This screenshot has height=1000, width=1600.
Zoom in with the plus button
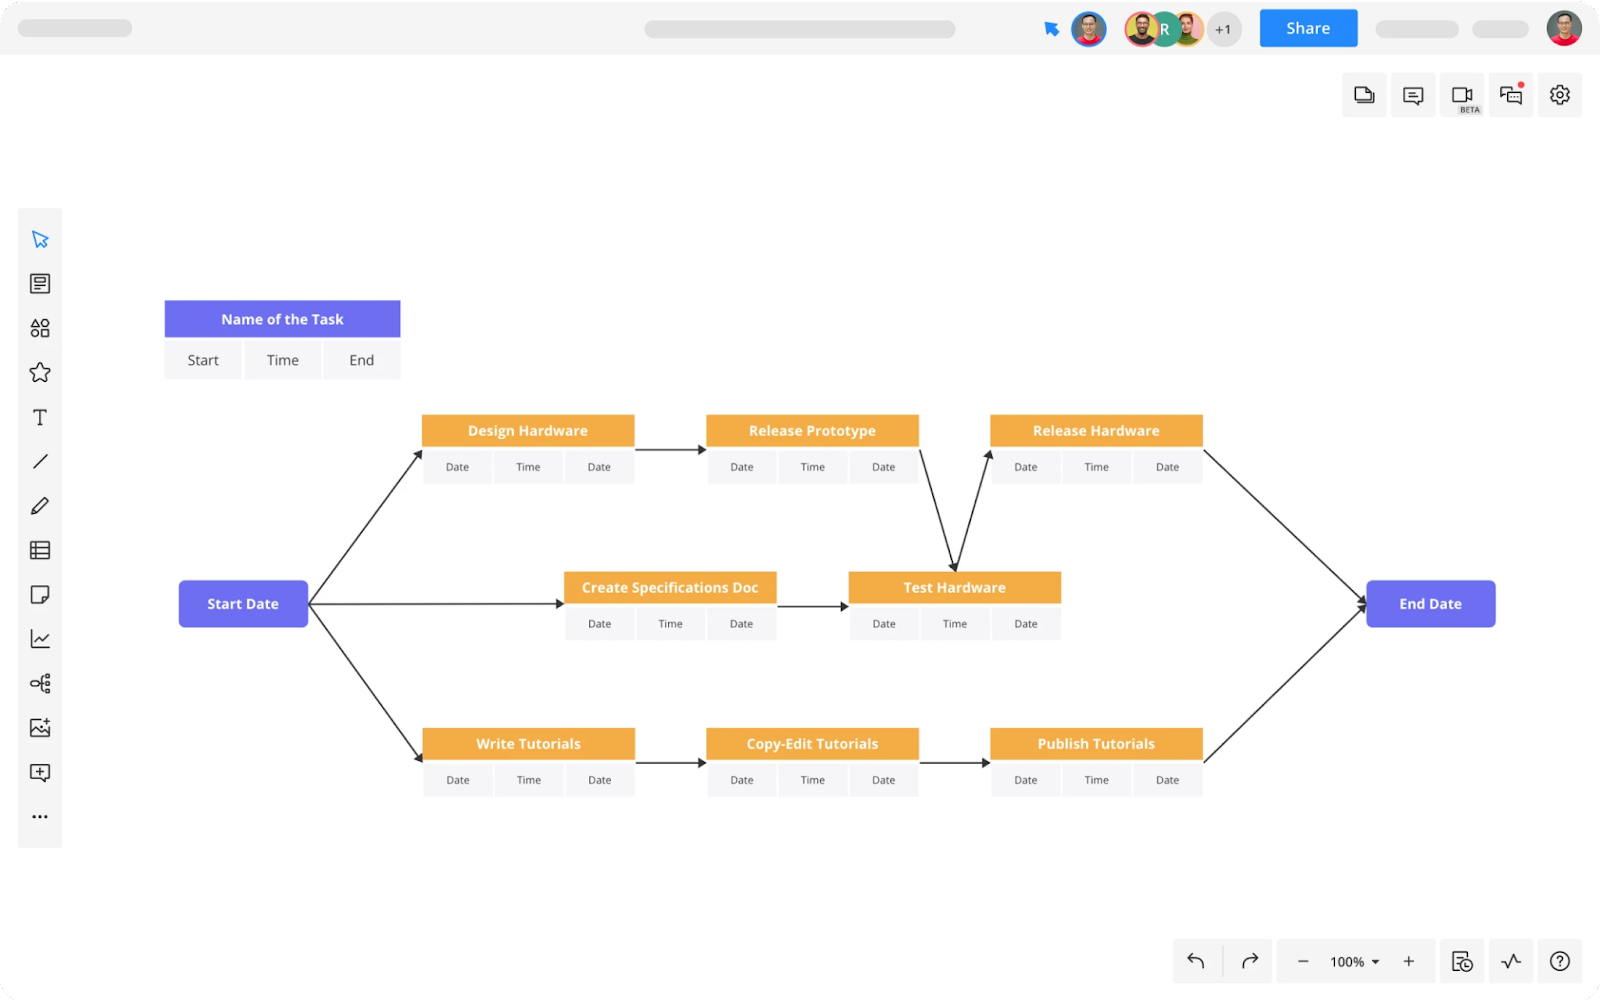[1409, 961]
